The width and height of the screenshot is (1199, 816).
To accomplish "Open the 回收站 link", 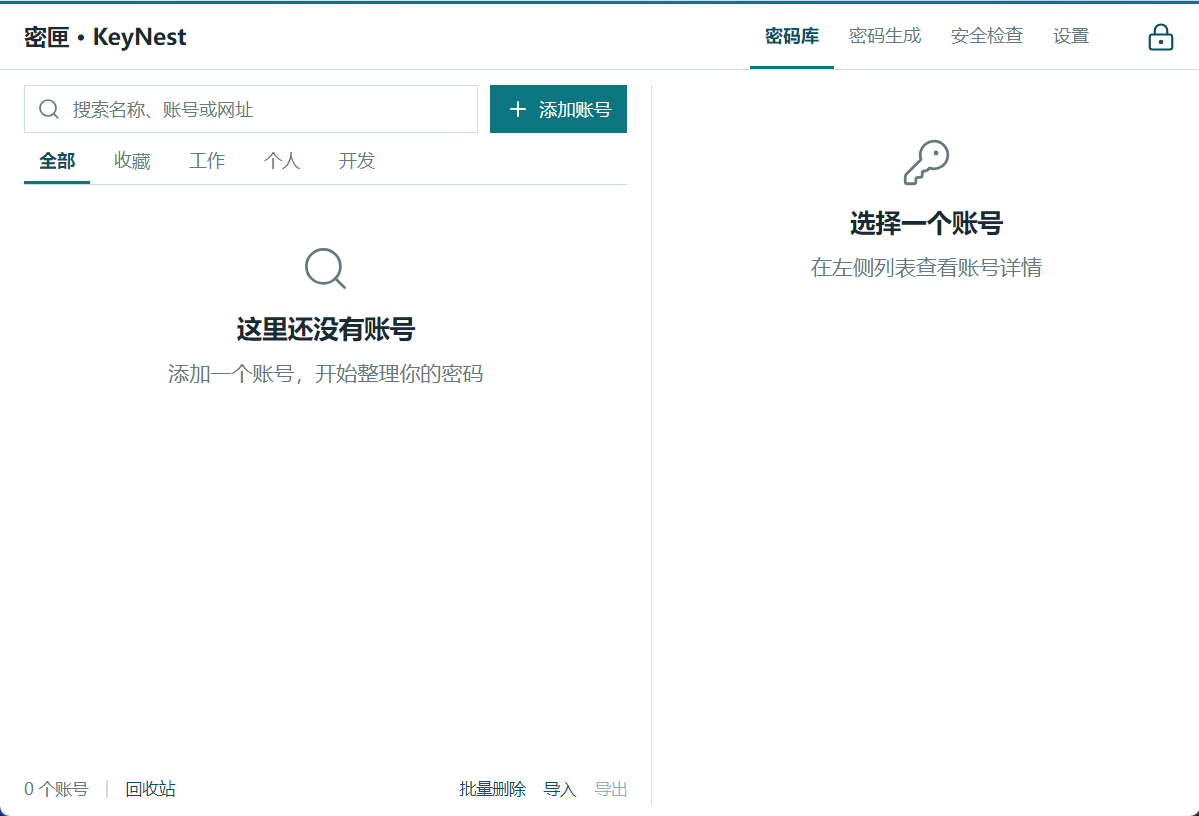I will [151, 788].
